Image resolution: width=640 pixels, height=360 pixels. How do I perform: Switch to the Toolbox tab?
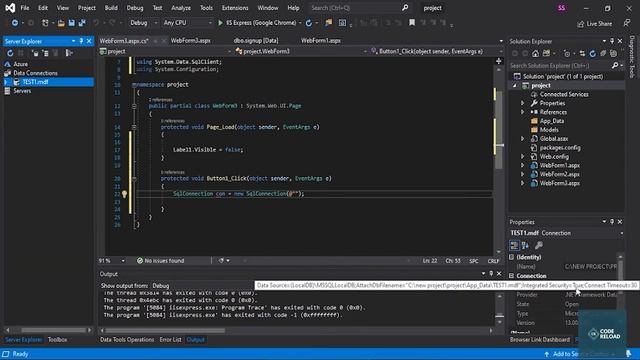click(x=57, y=340)
